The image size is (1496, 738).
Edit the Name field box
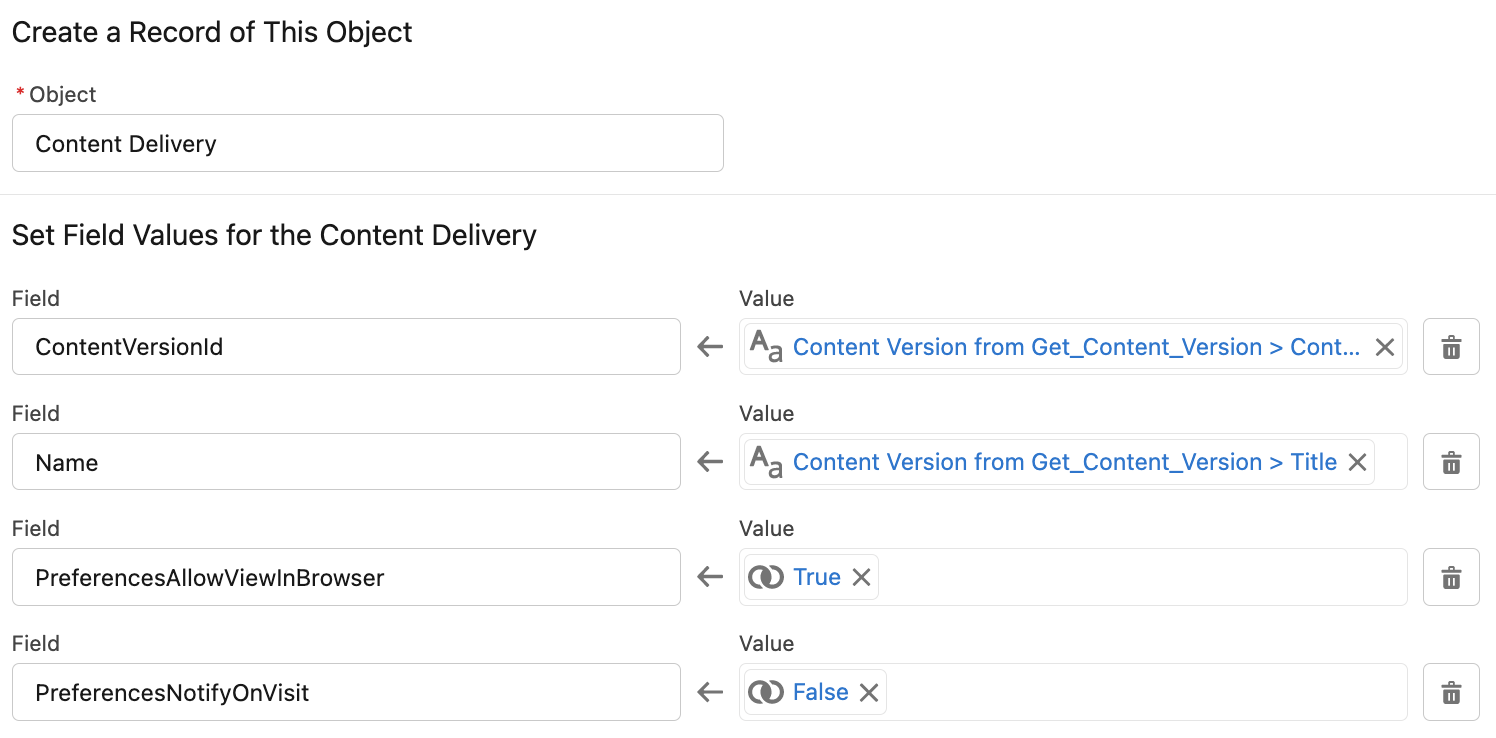(346, 462)
